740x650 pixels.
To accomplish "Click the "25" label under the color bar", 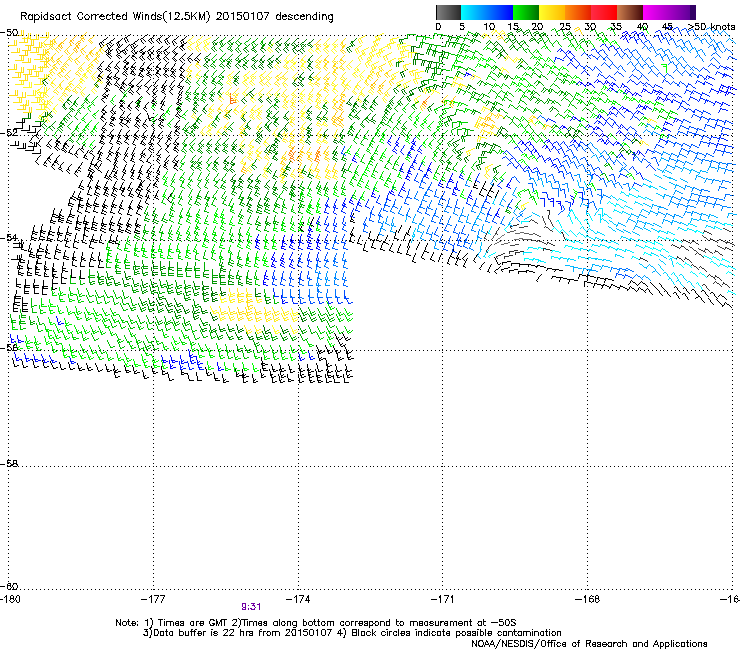I will (x=565, y=26).
